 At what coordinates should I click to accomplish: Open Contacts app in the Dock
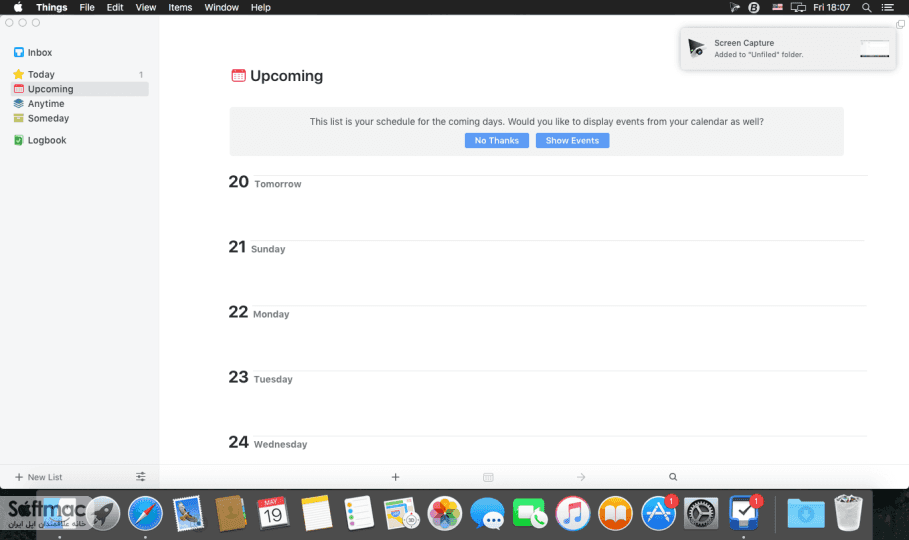point(231,514)
